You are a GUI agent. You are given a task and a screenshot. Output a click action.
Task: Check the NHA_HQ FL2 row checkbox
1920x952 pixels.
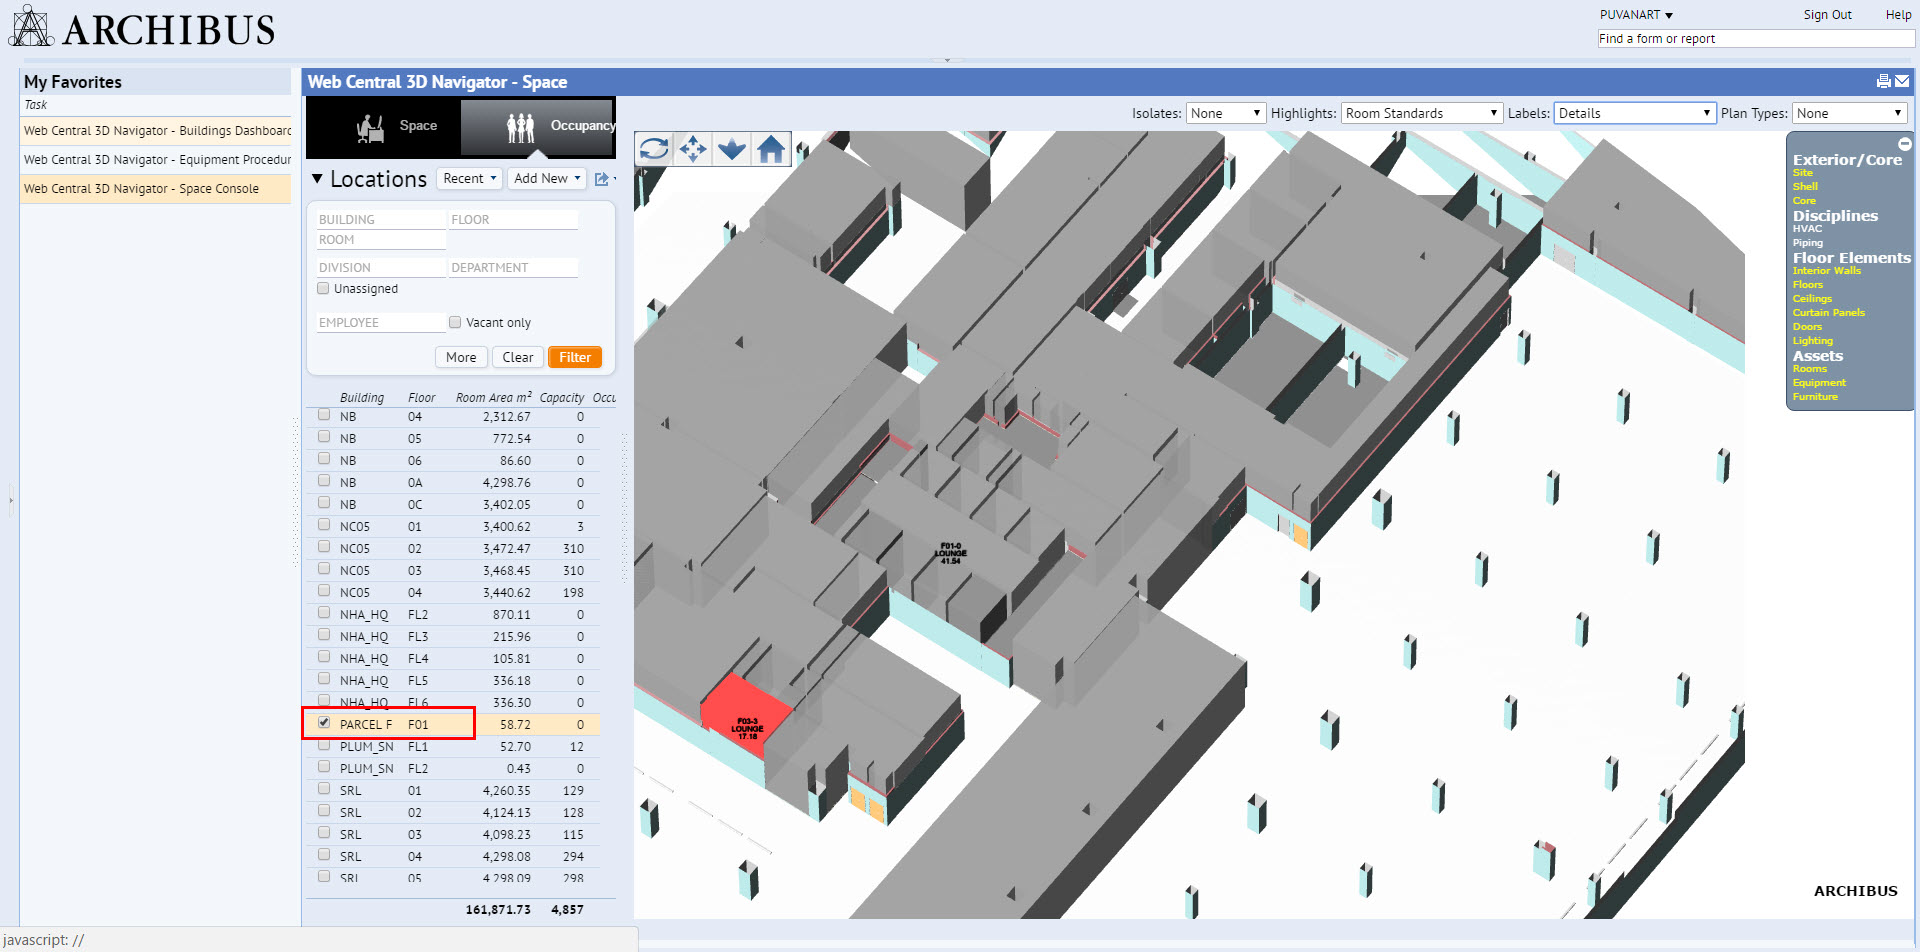(x=324, y=613)
